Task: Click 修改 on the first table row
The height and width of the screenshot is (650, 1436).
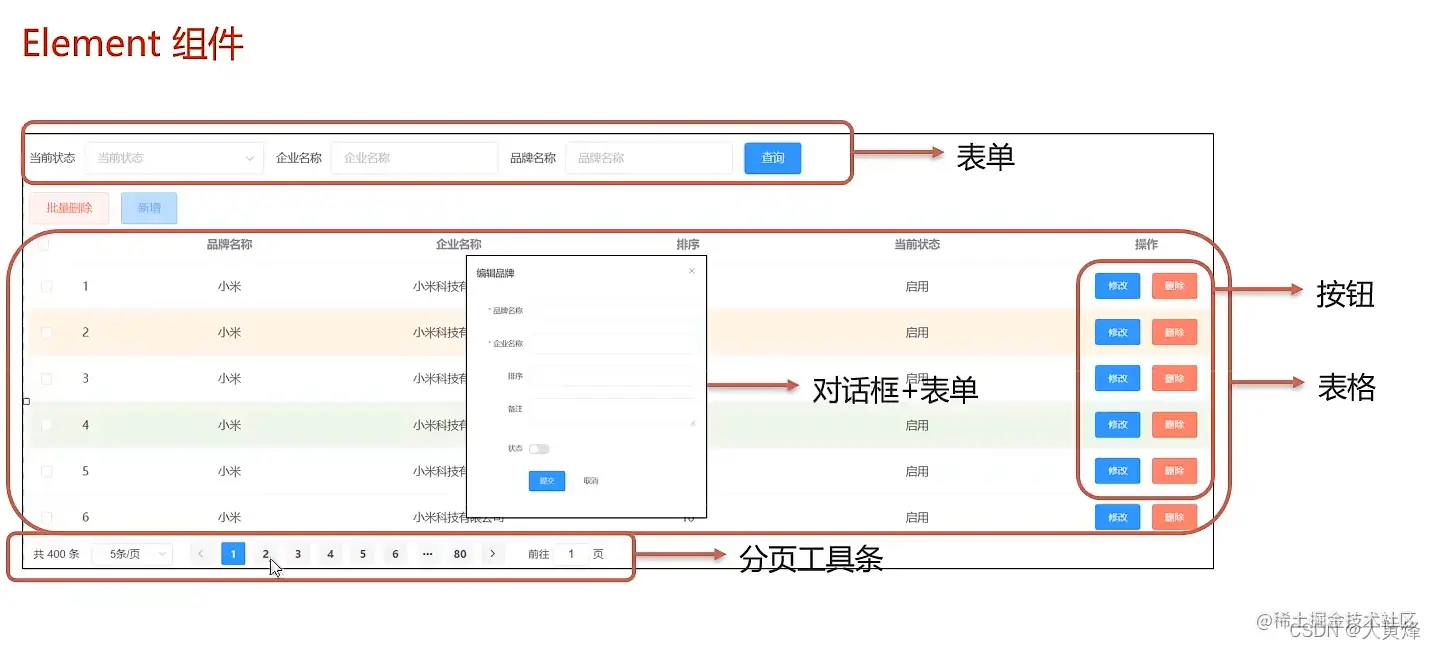Action: pyautogui.click(x=1116, y=285)
